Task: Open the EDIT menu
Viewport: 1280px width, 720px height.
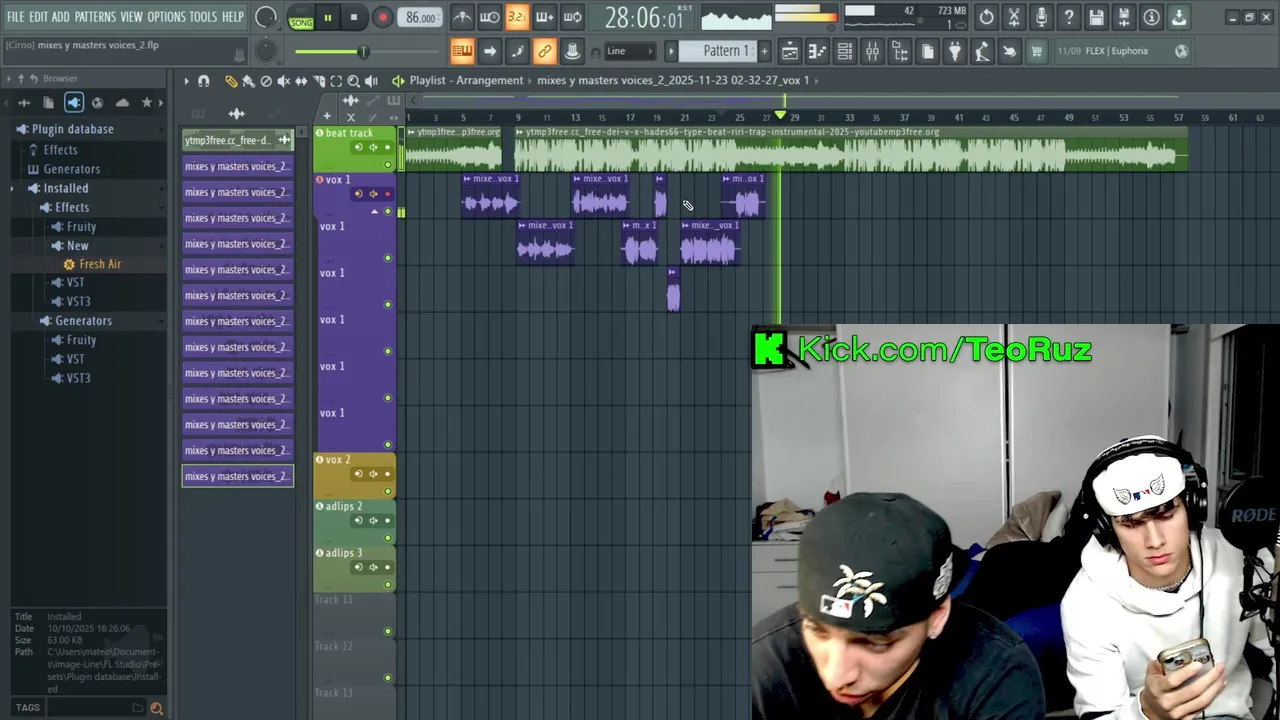Action: coord(38,17)
